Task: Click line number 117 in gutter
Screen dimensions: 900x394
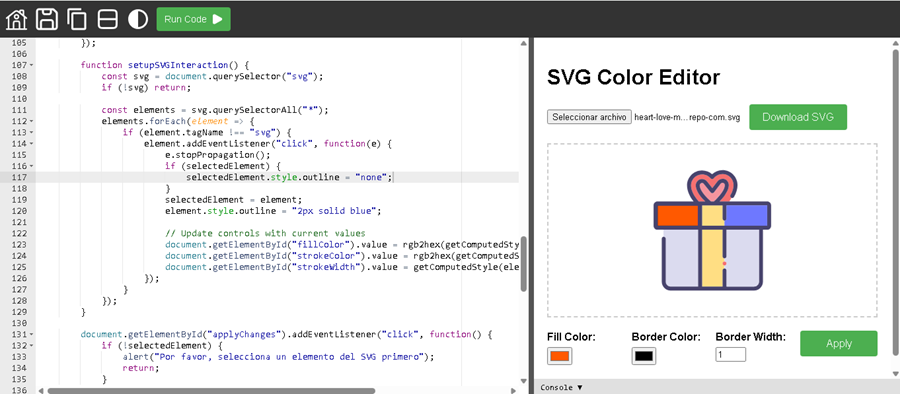Action: pos(19,177)
